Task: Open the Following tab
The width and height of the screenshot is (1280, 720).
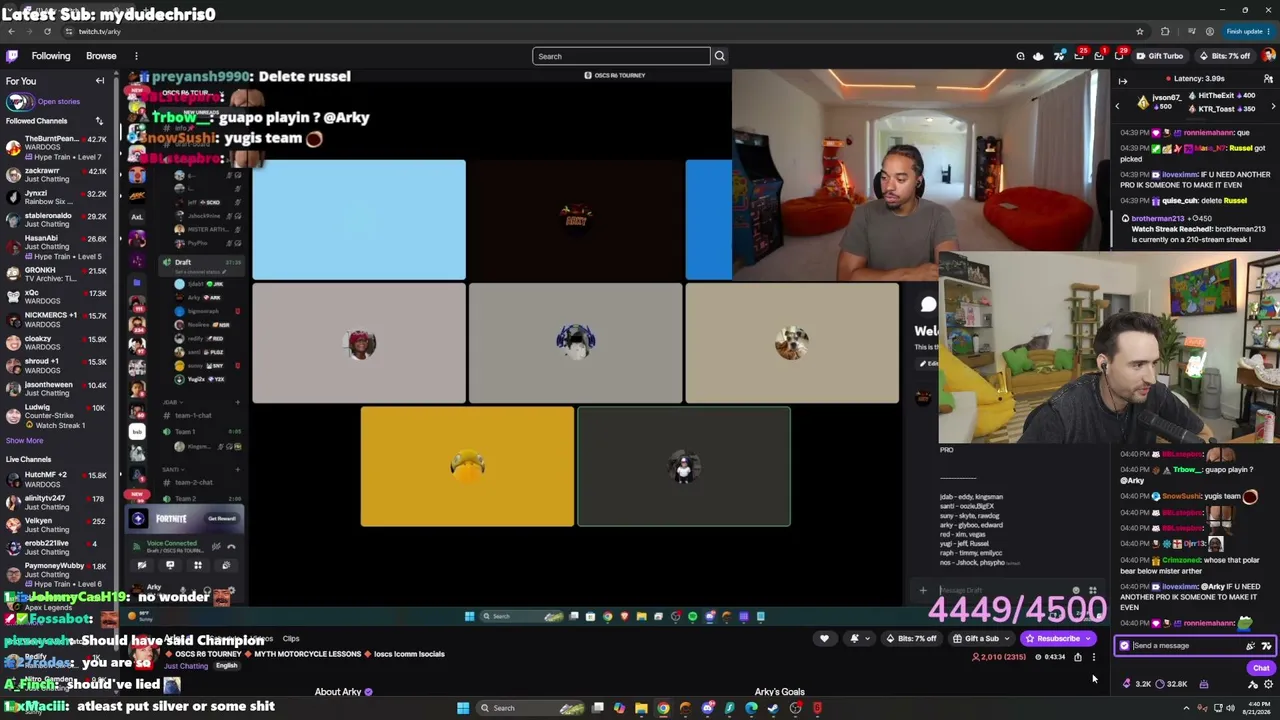Action: tap(51, 56)
